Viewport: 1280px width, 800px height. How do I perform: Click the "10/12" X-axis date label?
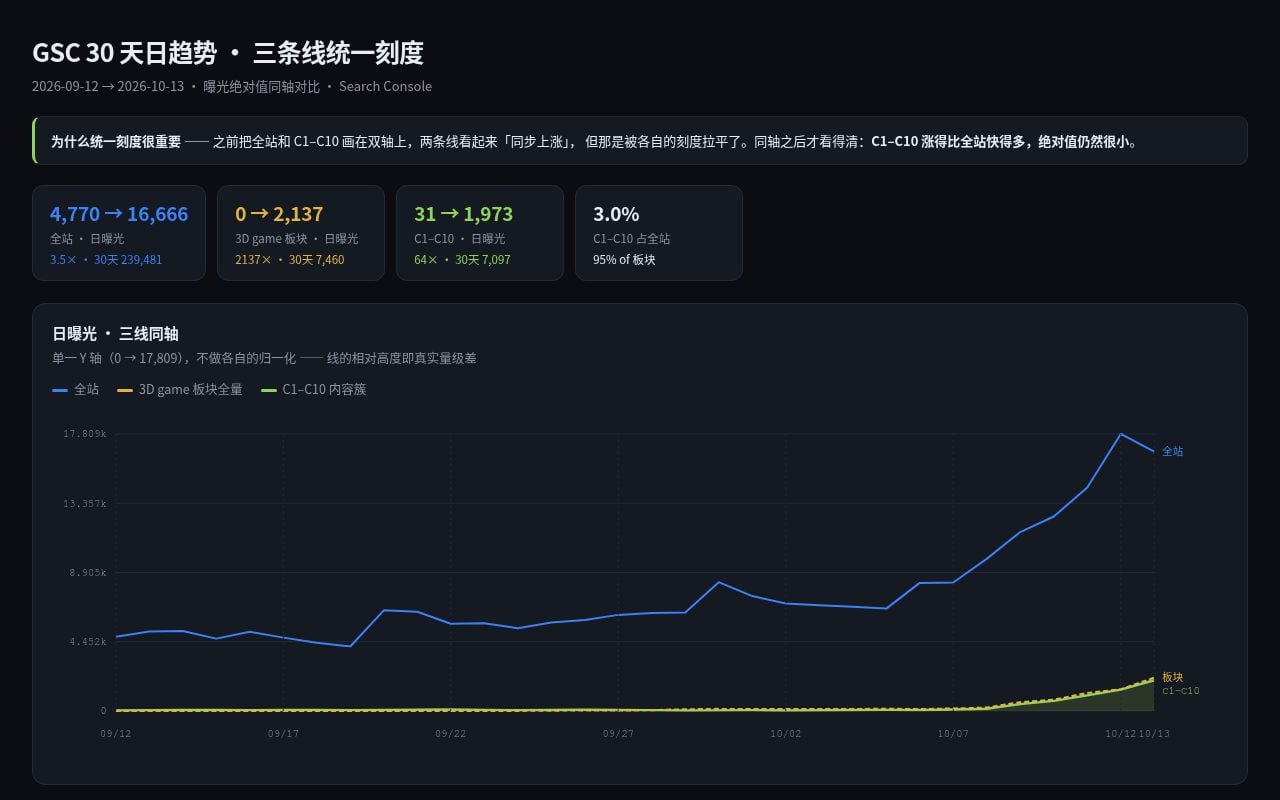click(x=1120, y=734)
